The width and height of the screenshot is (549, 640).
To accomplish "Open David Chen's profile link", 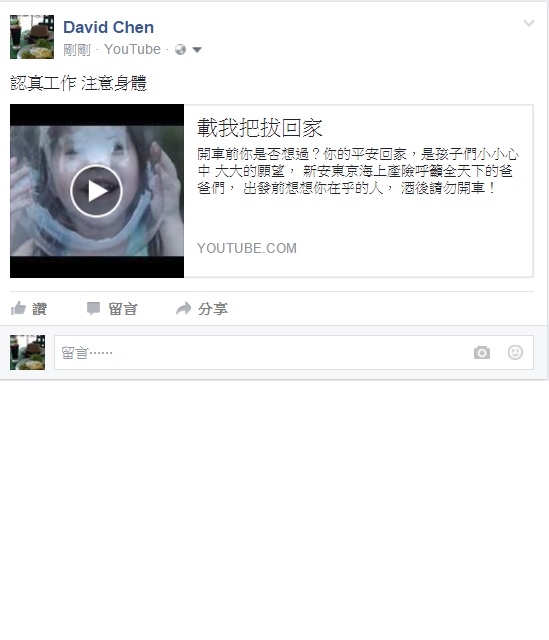I will click(109, 27).
